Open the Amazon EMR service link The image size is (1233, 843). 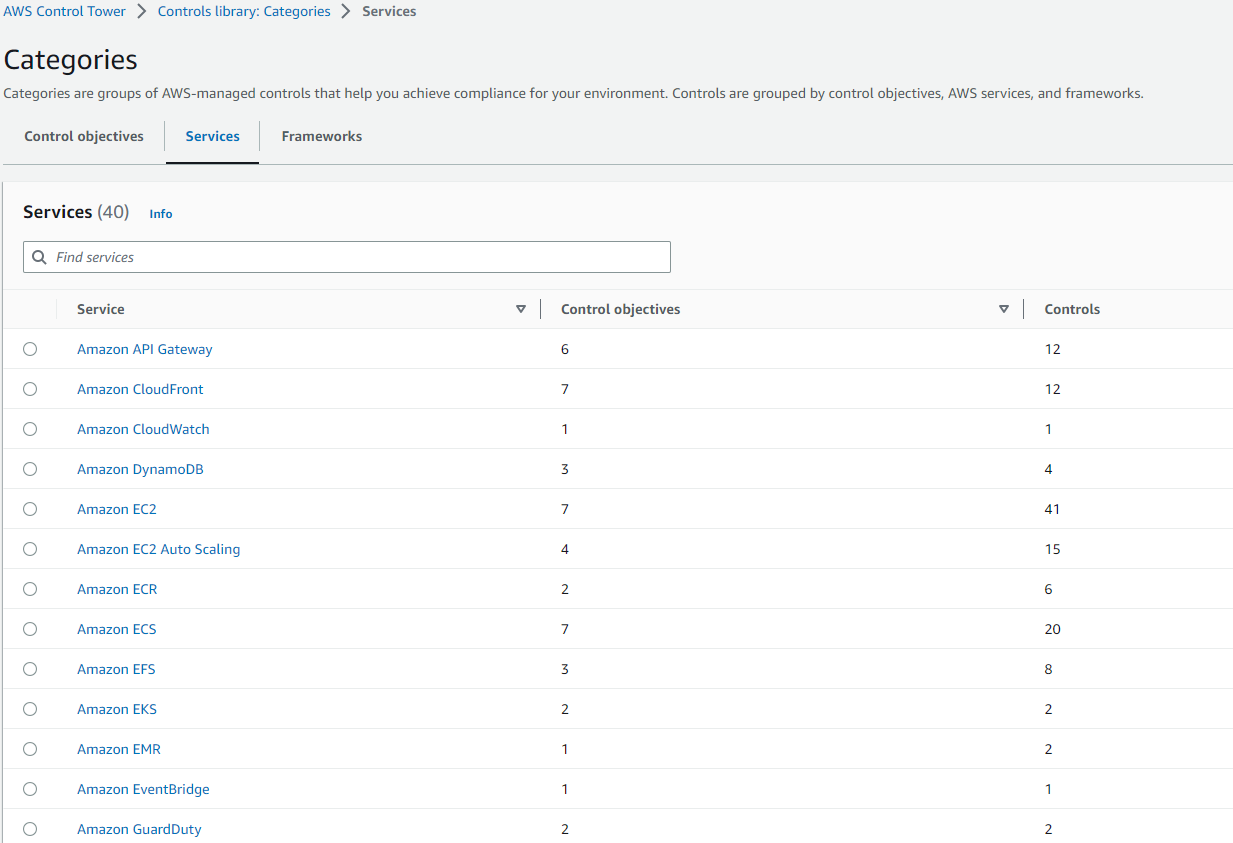pos(119,749)
